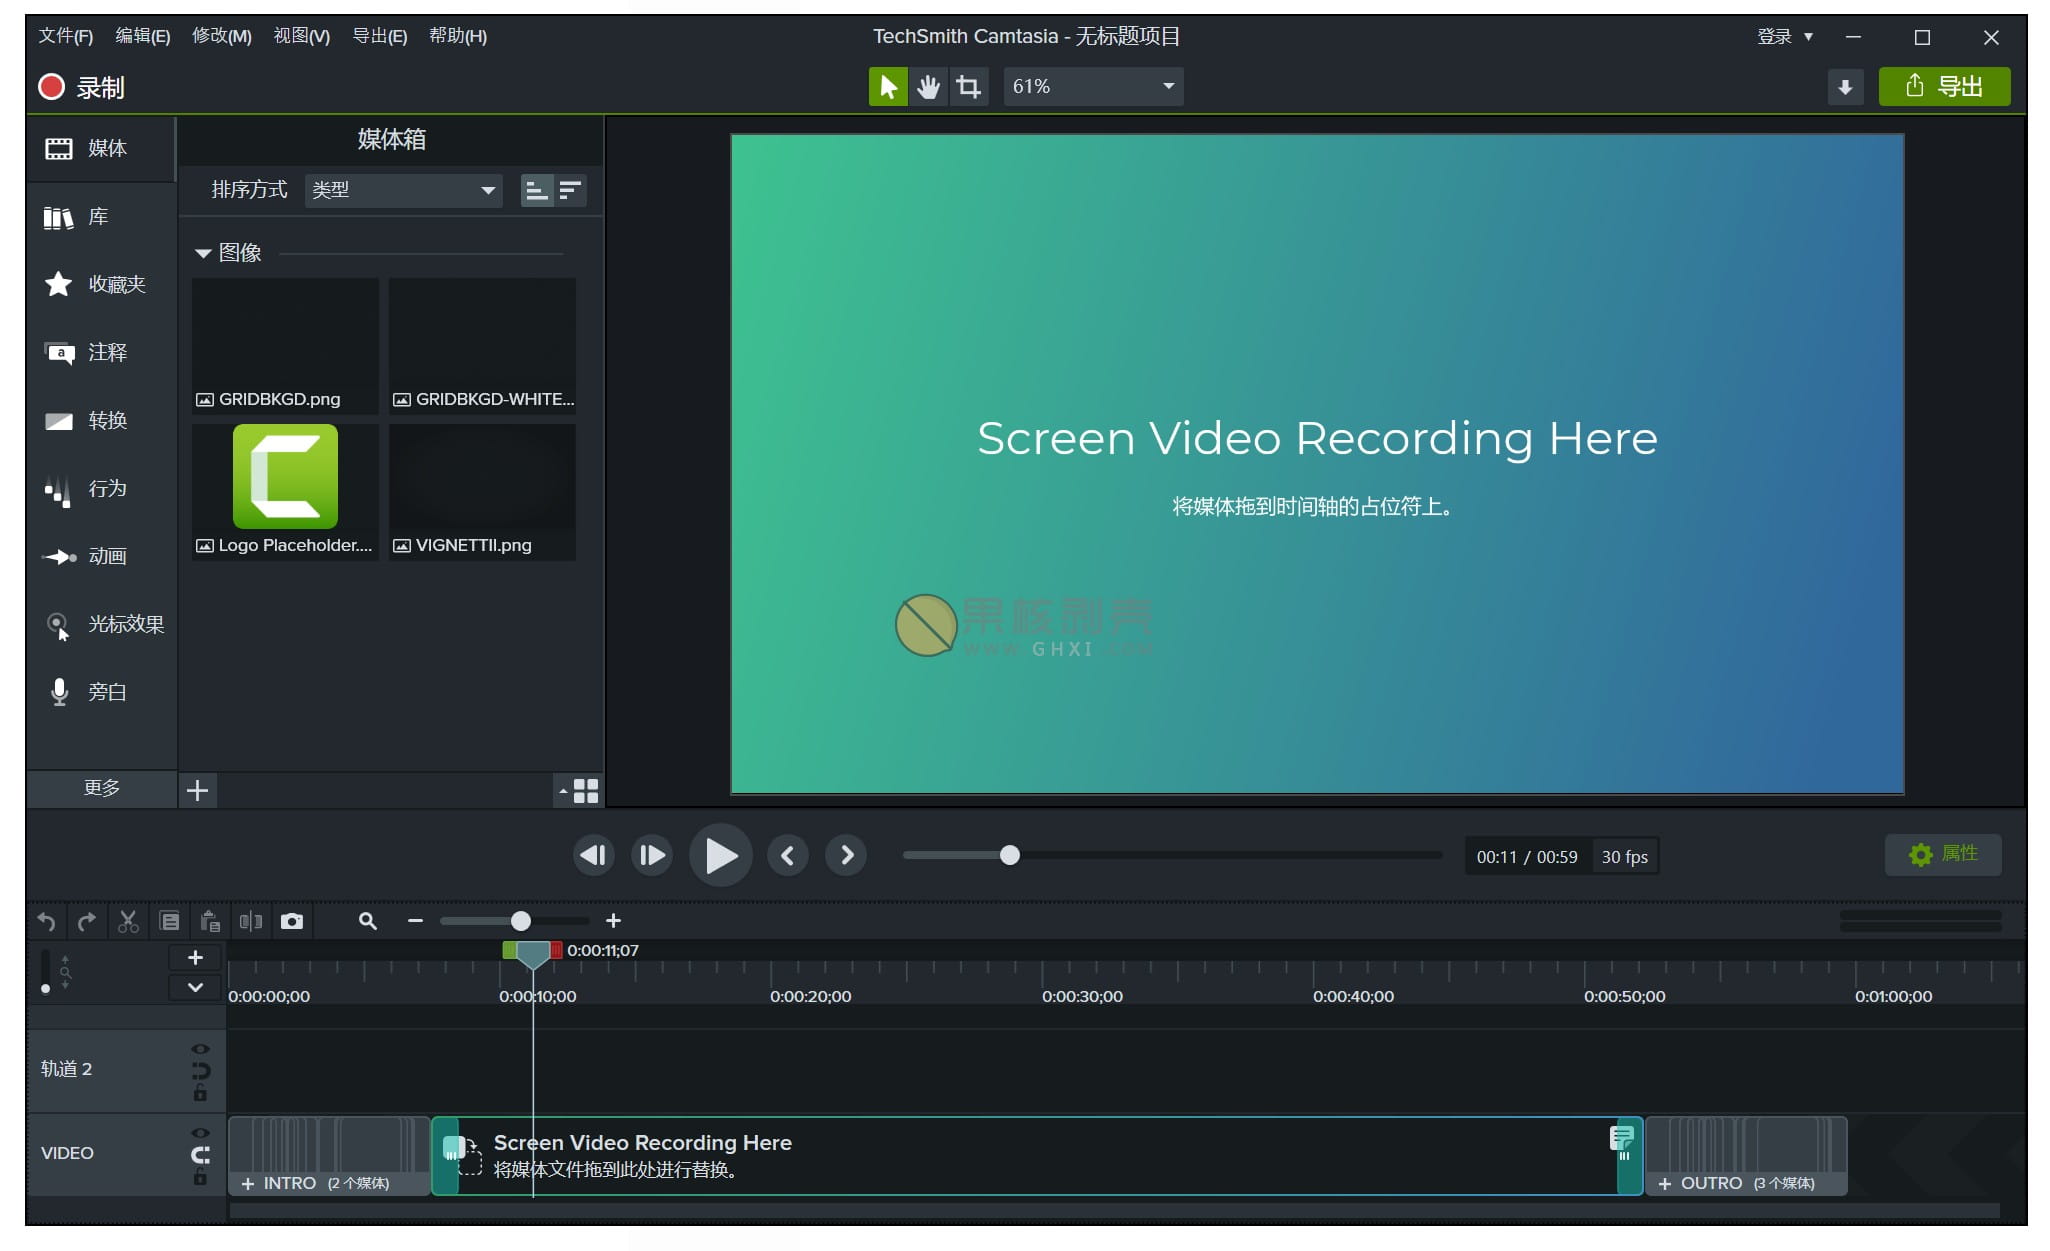Open the 导出(E) menu
The image size is (2050, 1251).
coord(380,36)
